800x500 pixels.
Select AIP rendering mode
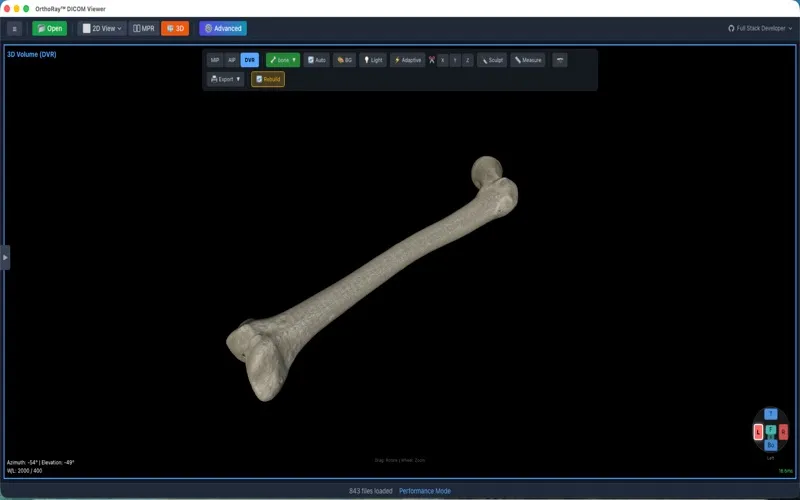[x=232, y=60]
